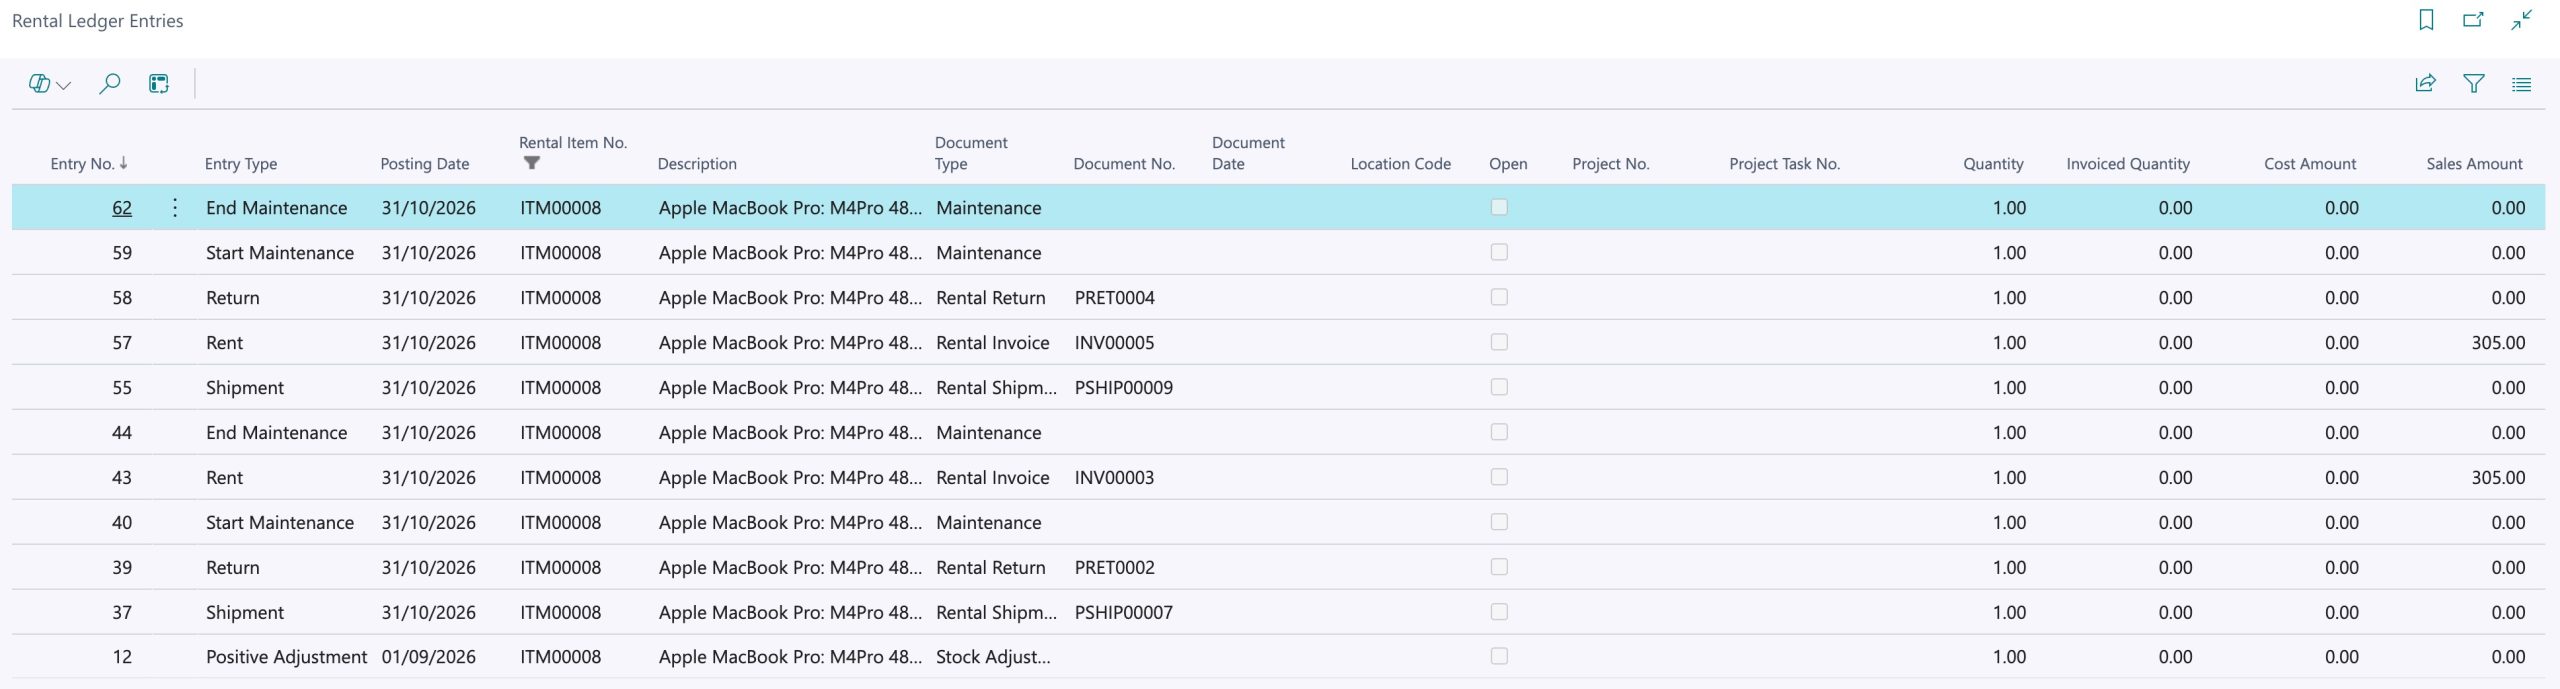2560x689 pixels.
Task: Click the list view layout icon
Action: coord(2521,84)
